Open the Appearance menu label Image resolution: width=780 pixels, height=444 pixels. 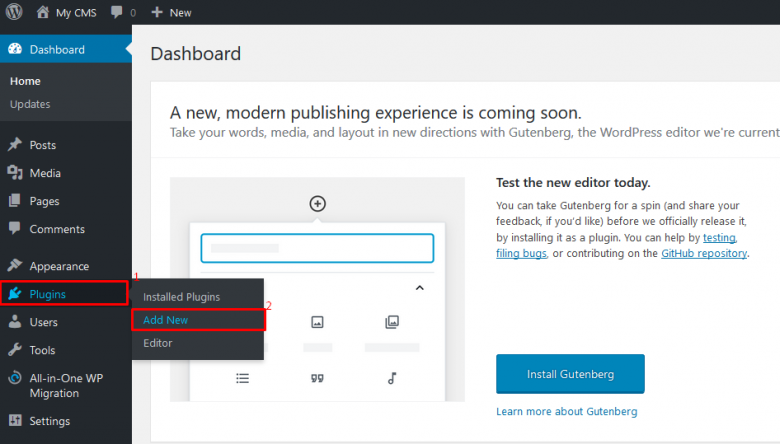pyautogui.click(x=59, y=266)
